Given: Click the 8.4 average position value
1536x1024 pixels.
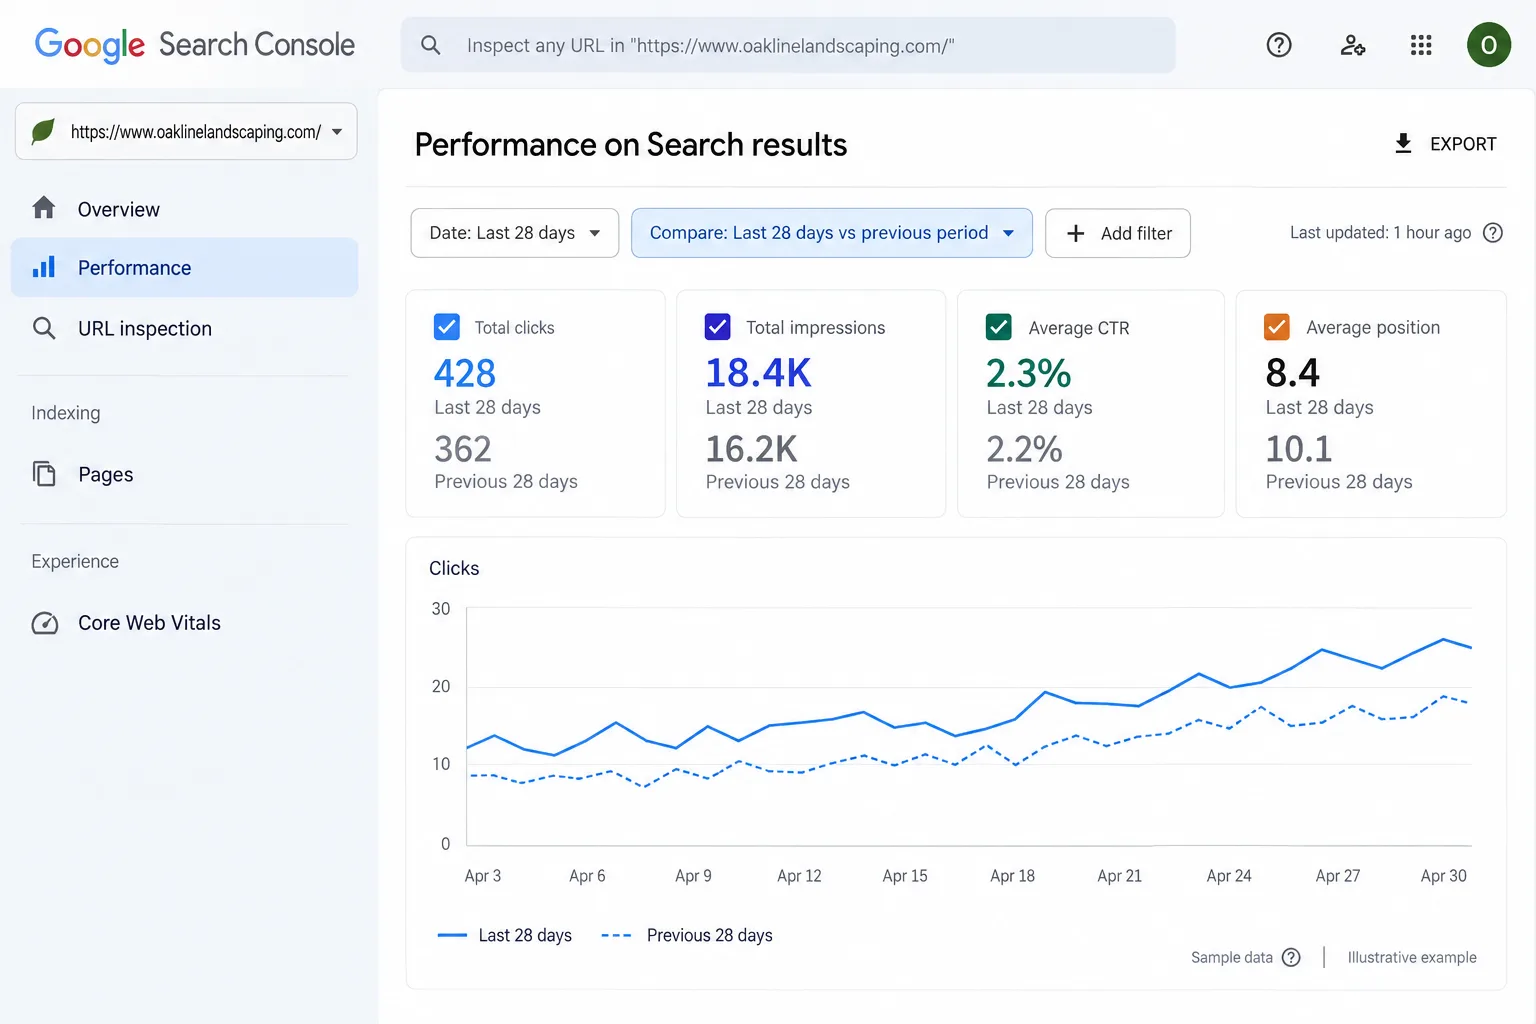Looking at the screenshot, I should (x=1293, y=373).
